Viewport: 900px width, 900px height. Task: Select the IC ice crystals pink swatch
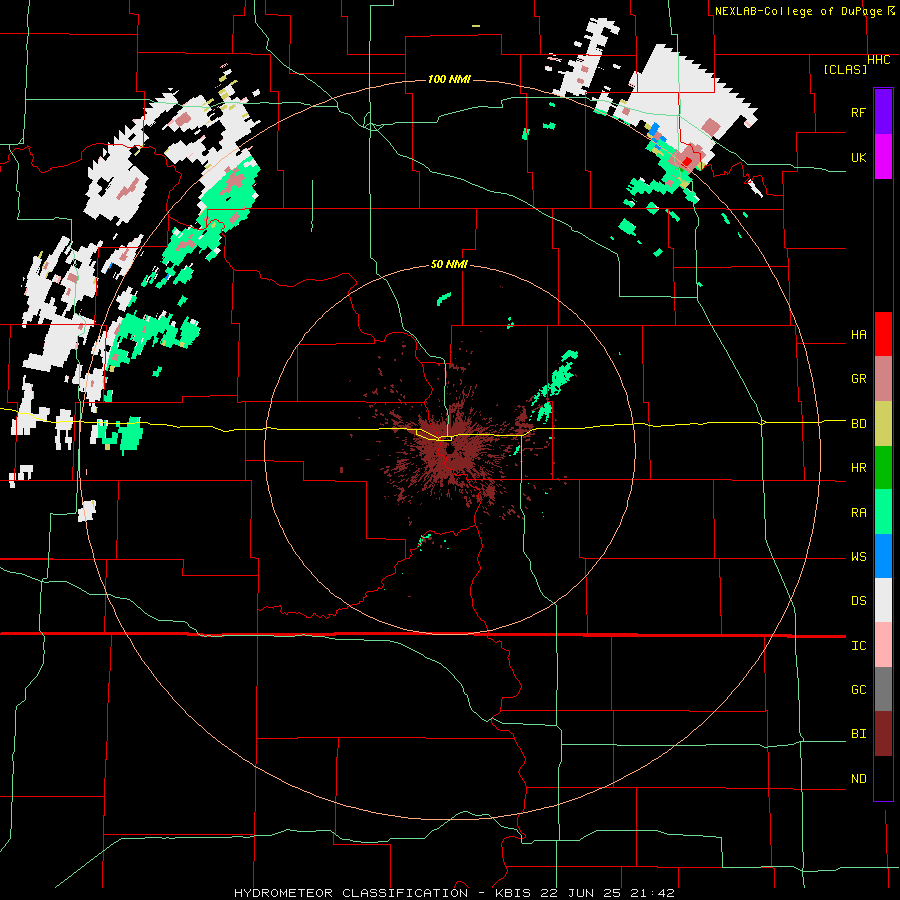(883, 645)
